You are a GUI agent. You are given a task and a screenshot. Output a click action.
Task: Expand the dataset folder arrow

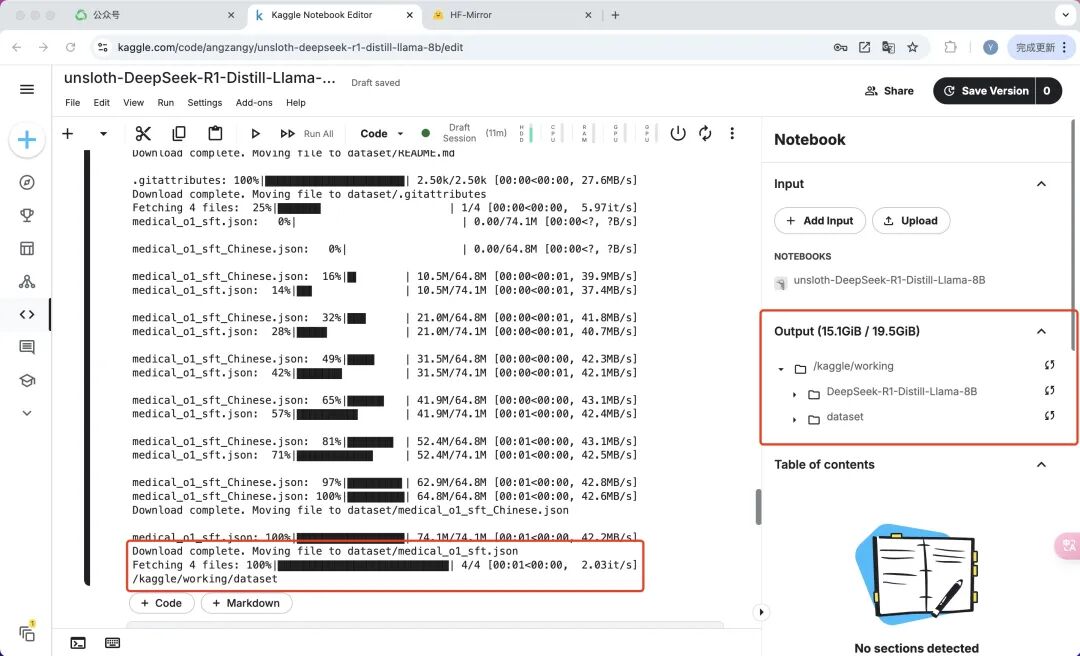pyautogui.click(x=794, y=419)
